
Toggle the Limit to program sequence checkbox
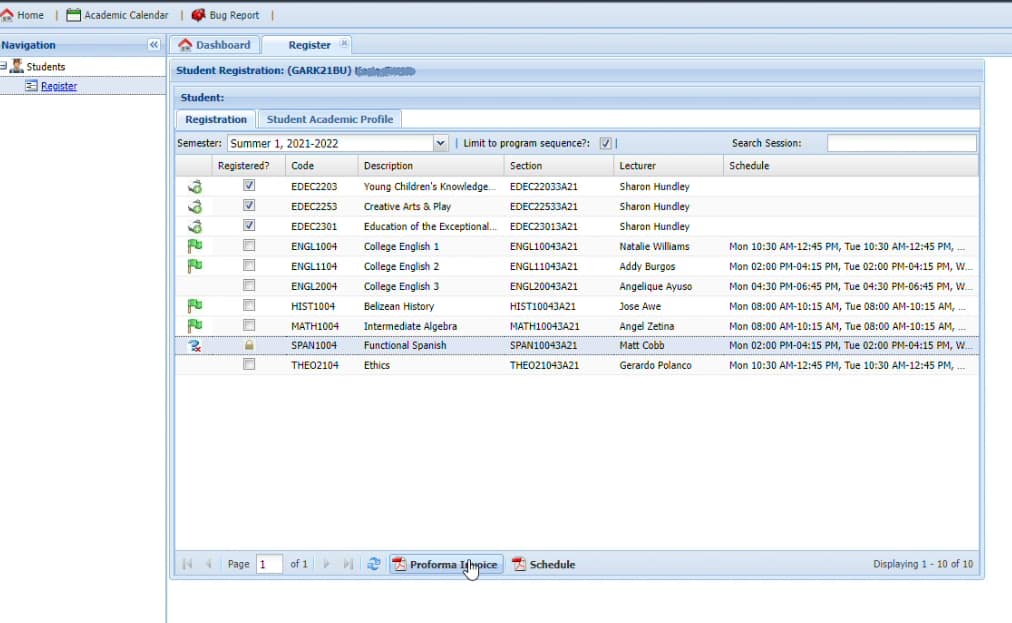coord(606,143)
